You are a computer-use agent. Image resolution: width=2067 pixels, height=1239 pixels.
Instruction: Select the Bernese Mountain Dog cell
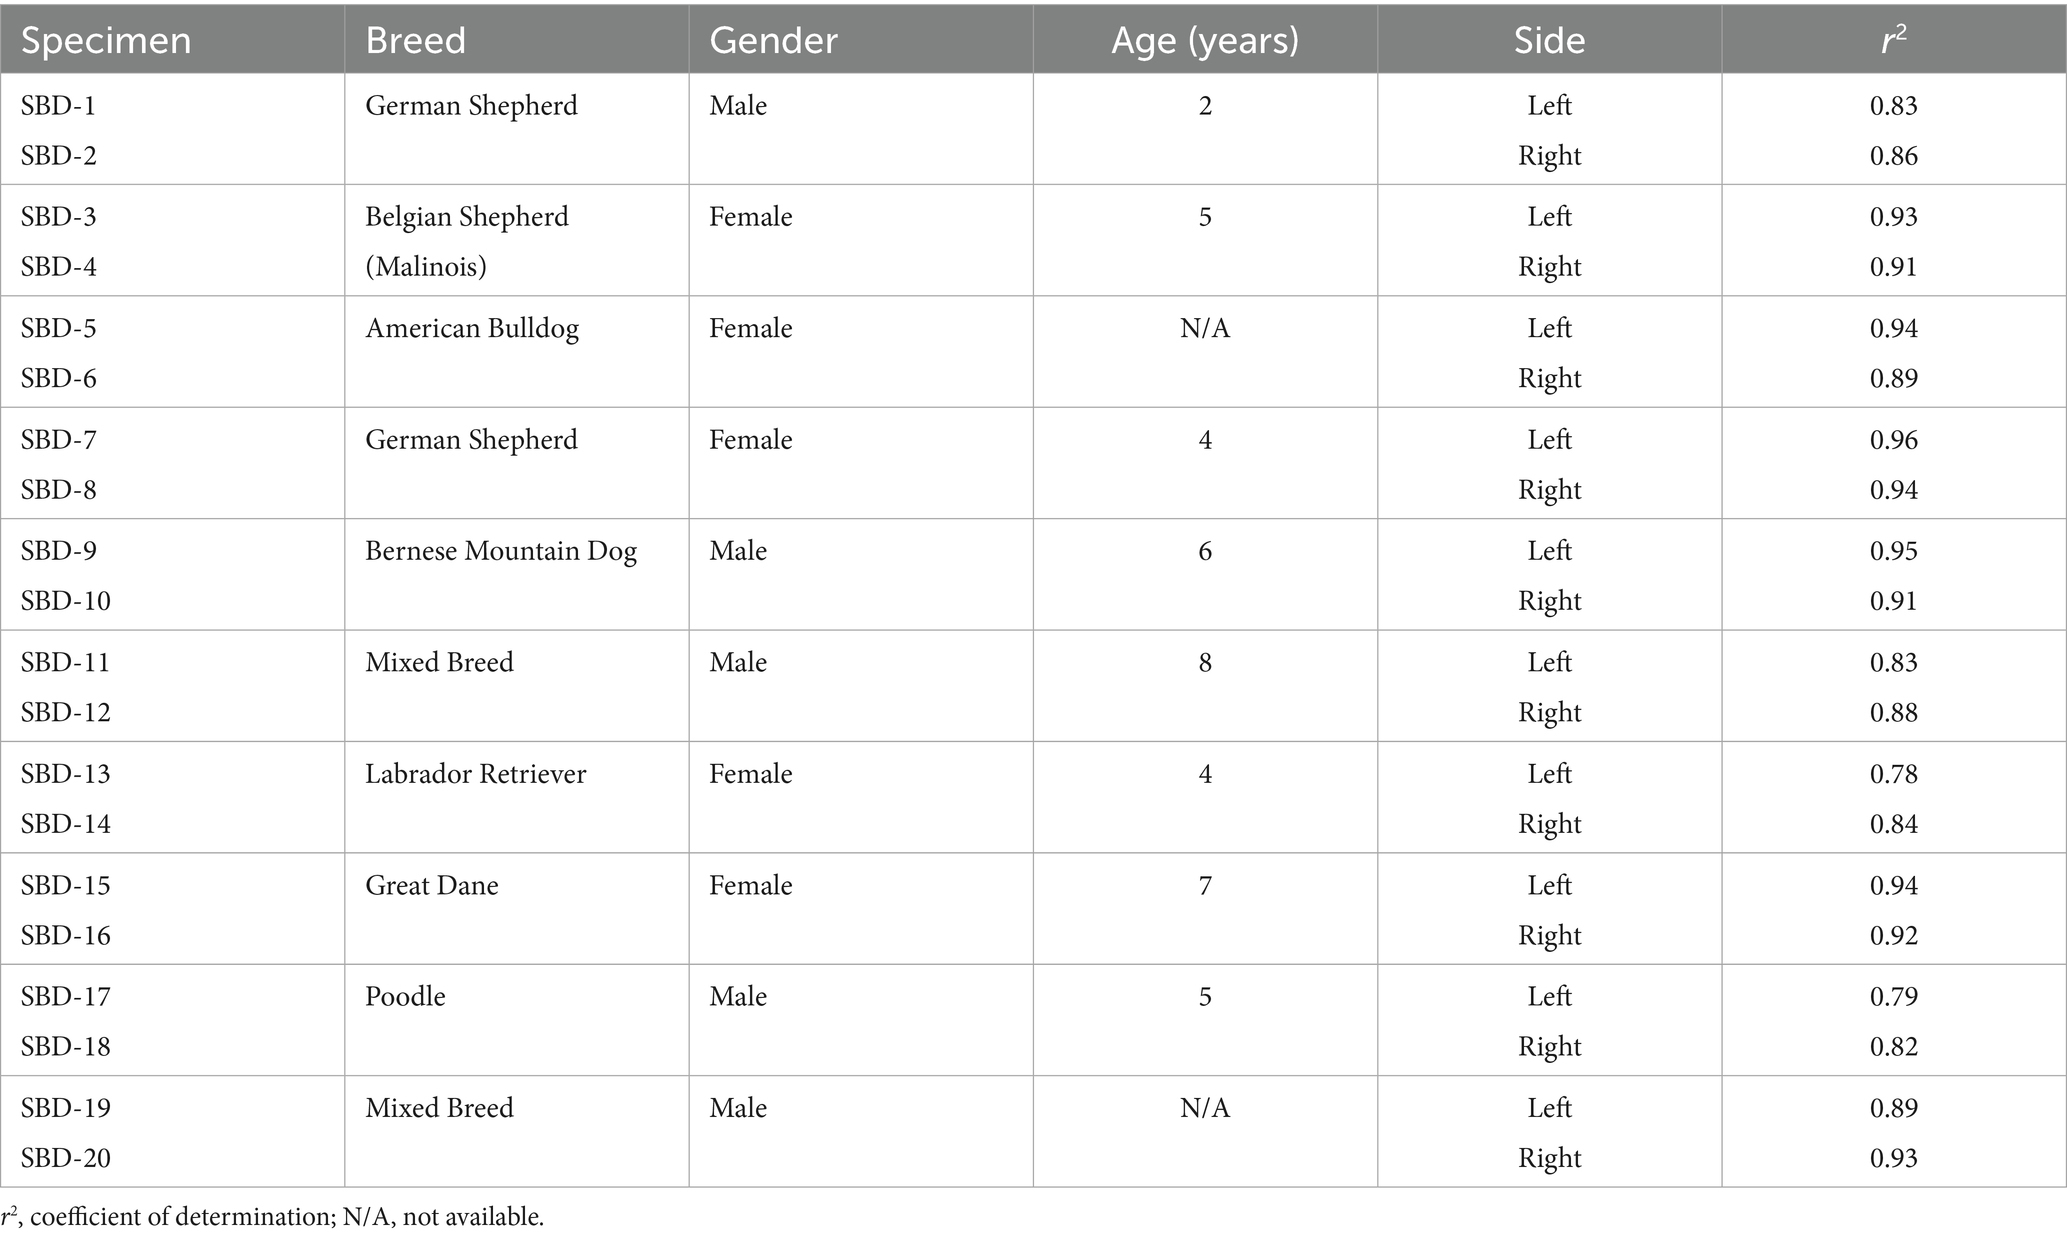[501, 551]
